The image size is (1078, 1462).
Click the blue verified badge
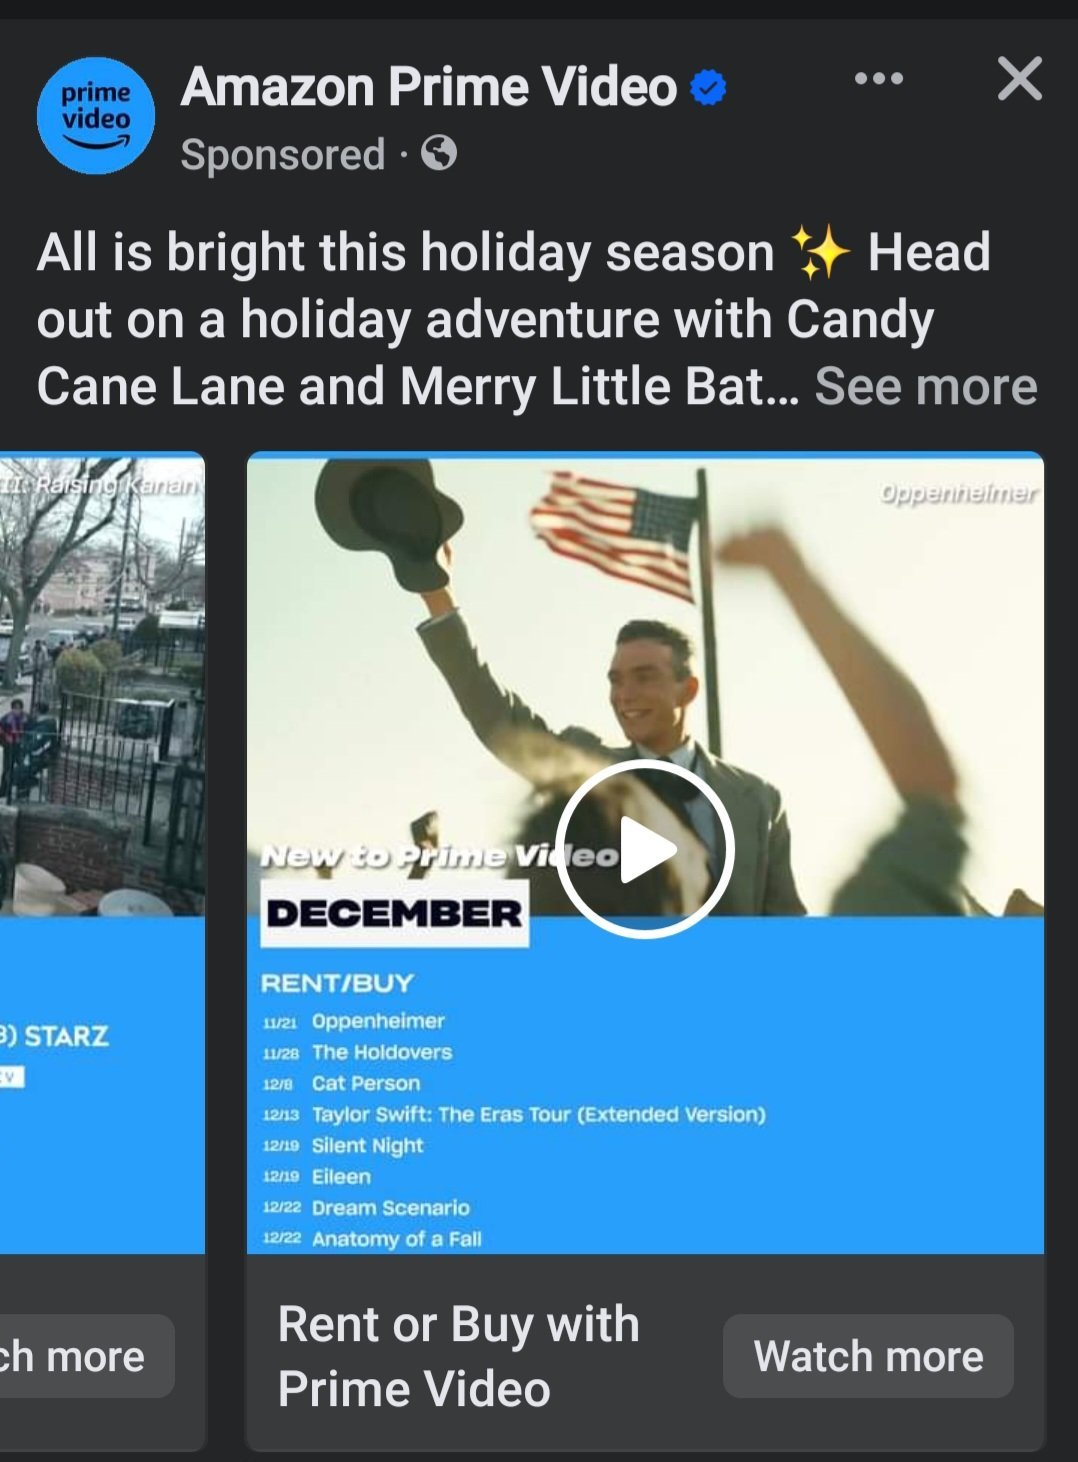[x=708, y=88]
